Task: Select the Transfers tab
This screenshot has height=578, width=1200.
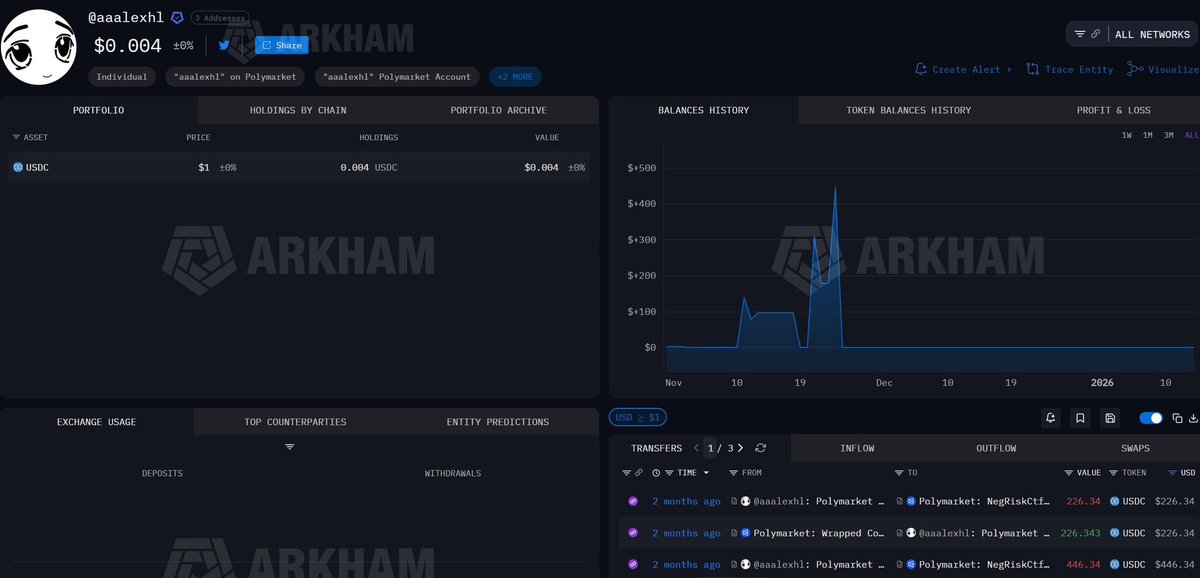Action: tap(656, 448)
